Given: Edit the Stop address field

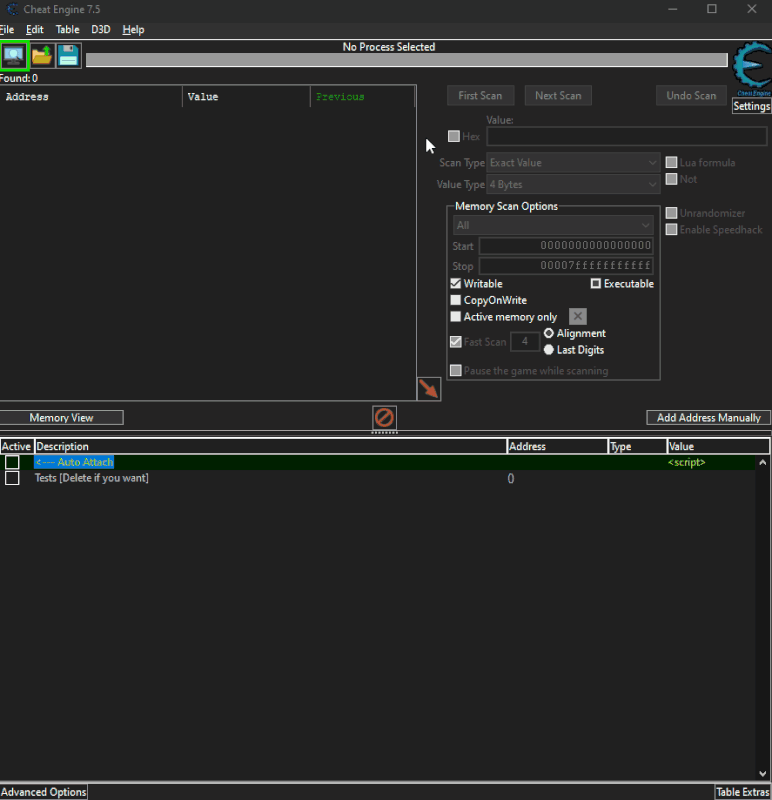Looking at the screenshot, I should click(x=566, y=265).
